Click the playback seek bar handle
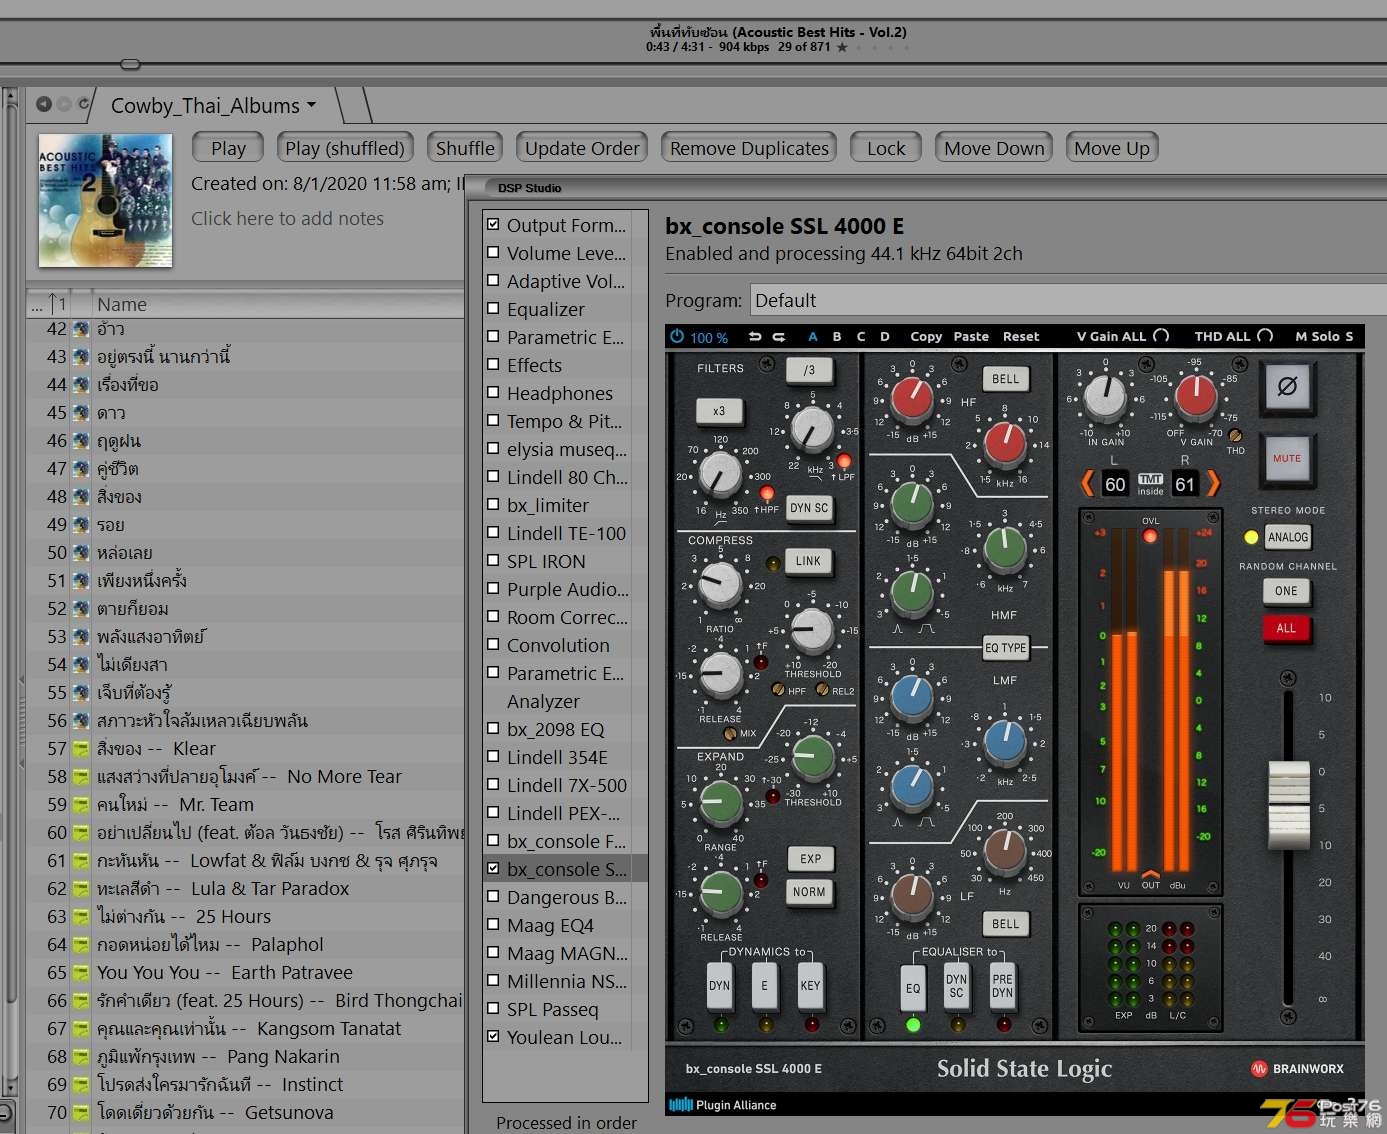This screenshot has height=1134, width=1387. pos(130,64)
